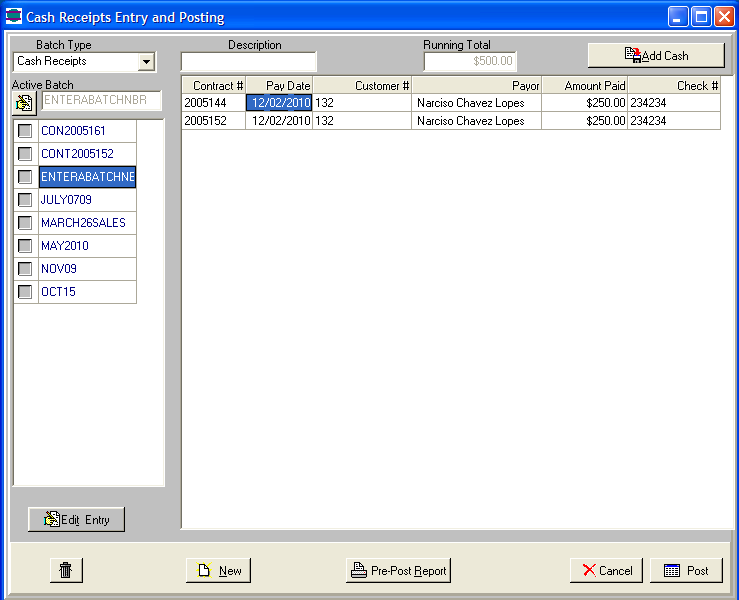Check the CON2005161 batch checkbox
Image resolution: width=739 pixels, height=600 pixels.
25,131
